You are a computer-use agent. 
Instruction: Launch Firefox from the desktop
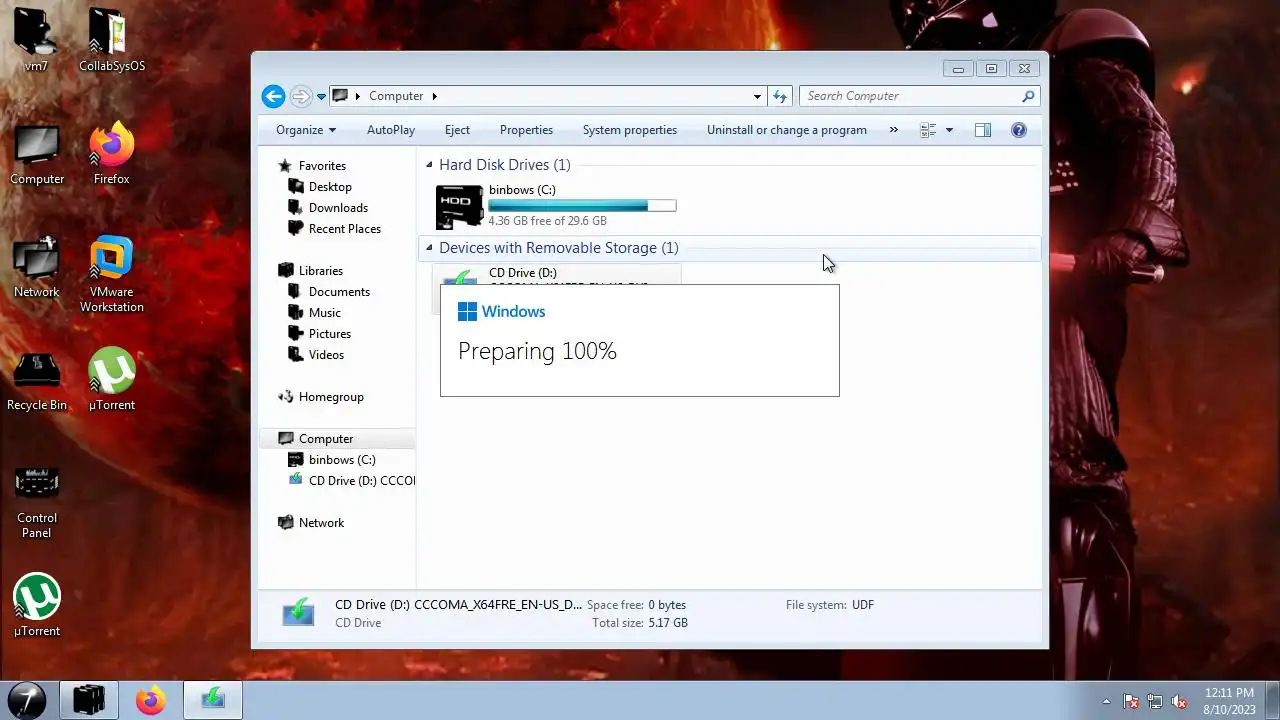coord(112,155)
